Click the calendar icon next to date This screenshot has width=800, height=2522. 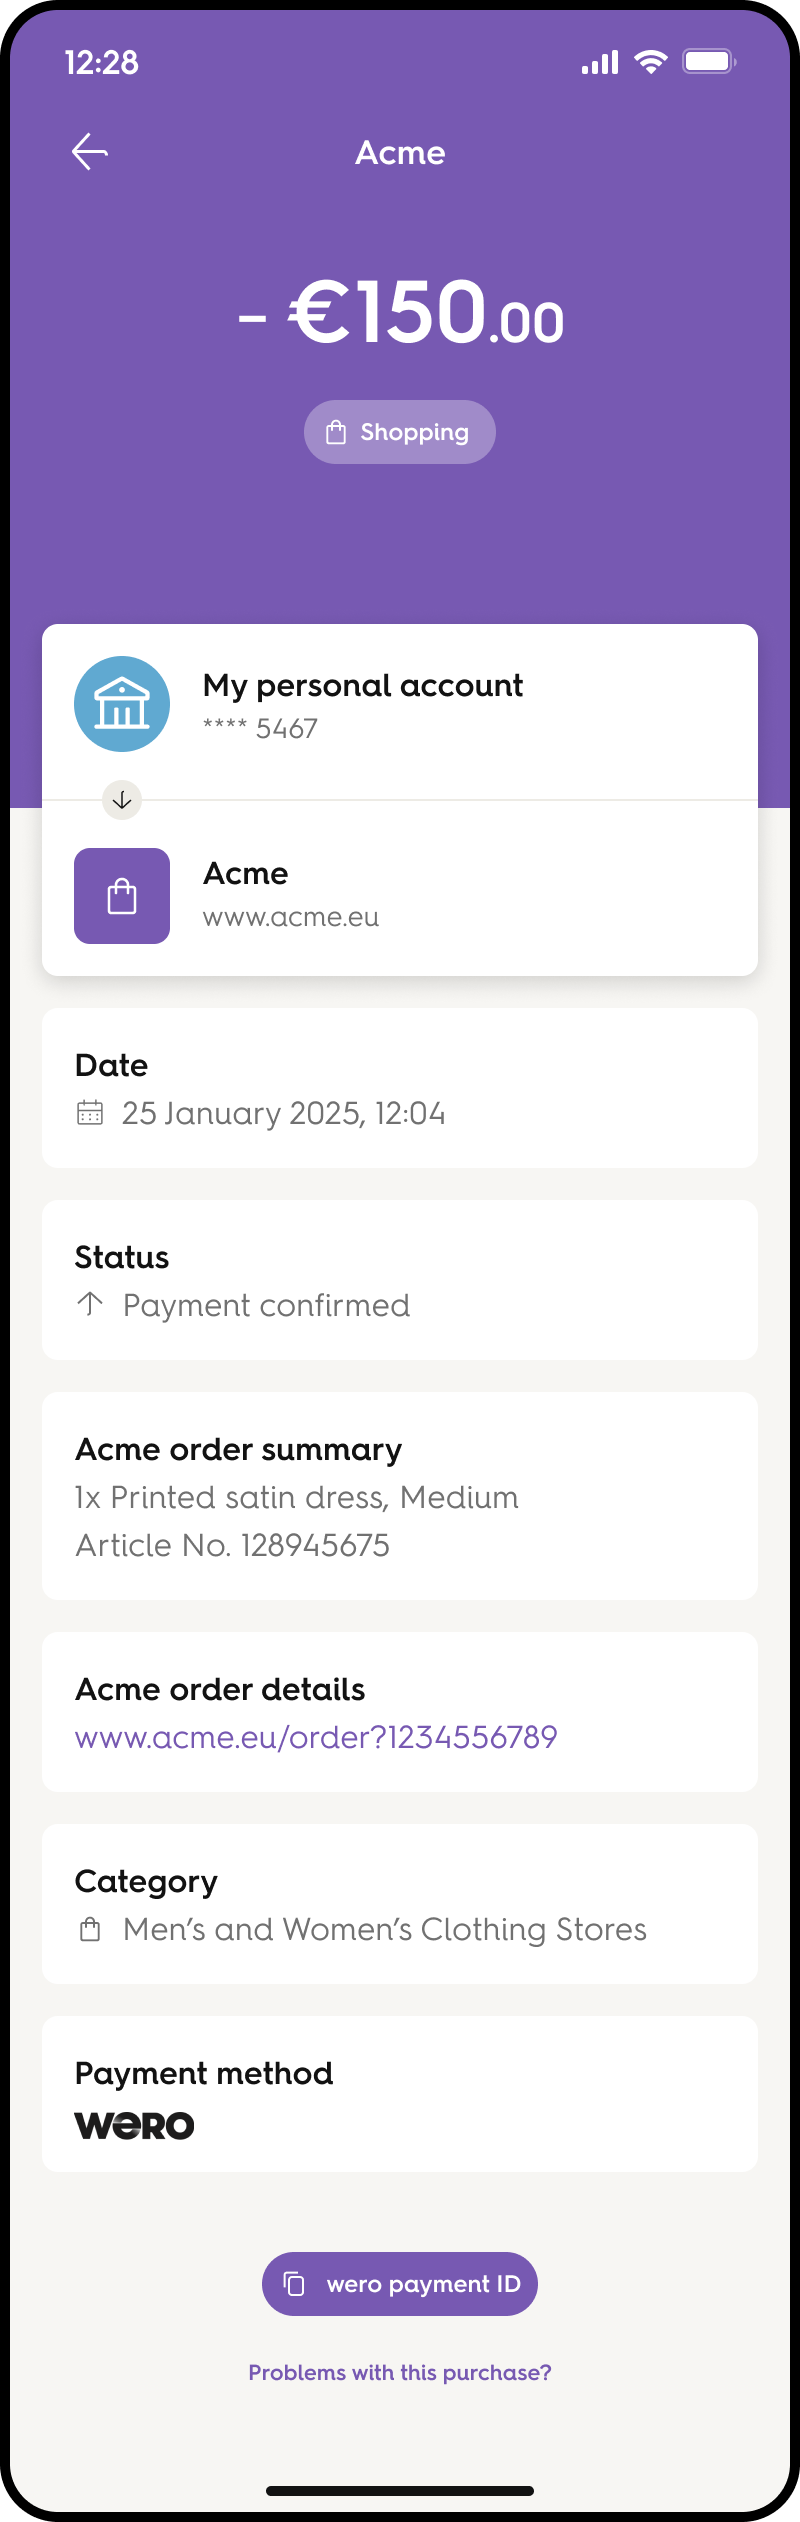pos(90,1112)
